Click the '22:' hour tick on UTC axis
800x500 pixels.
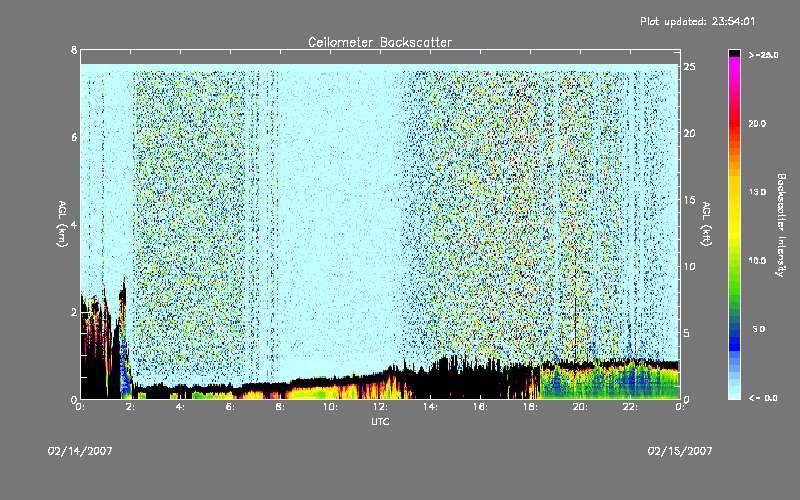click(631, 407)
